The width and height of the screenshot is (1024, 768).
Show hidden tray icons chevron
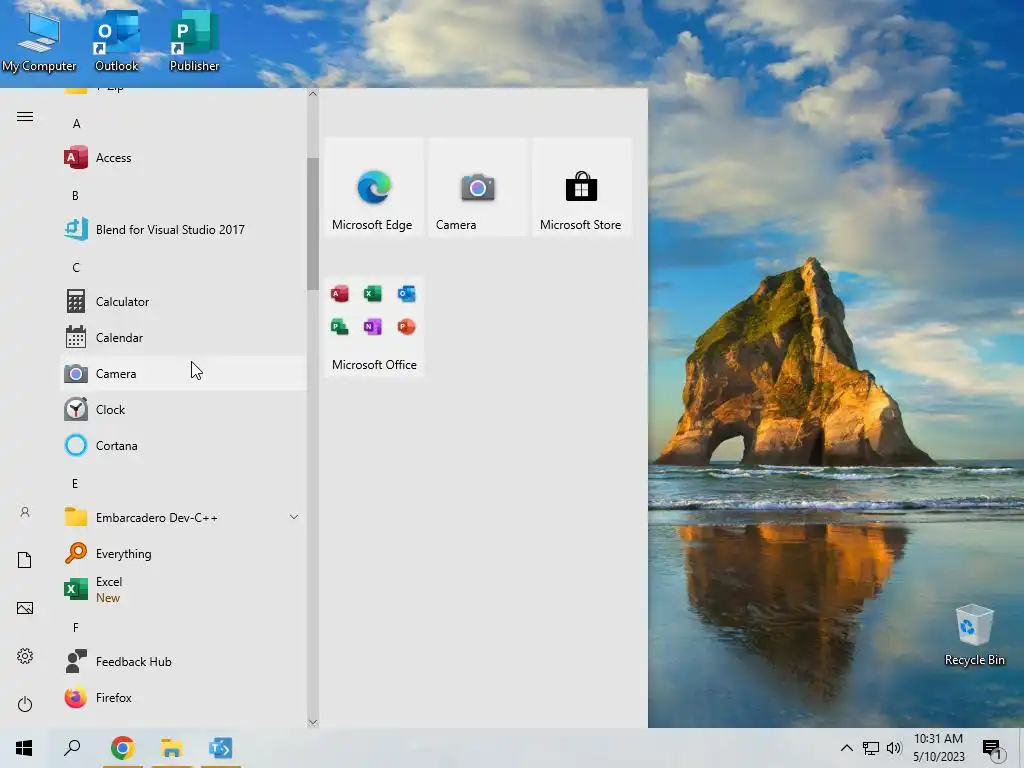[846, 748]
